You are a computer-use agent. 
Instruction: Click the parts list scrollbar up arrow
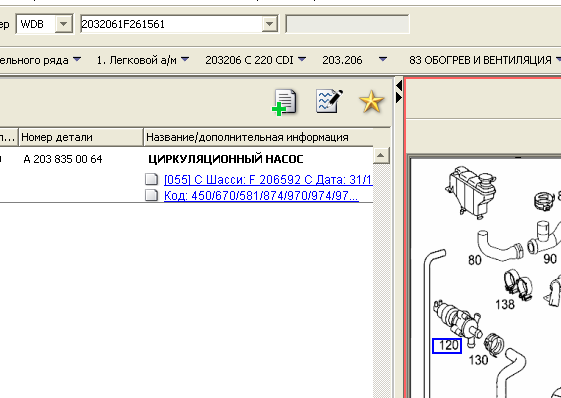(x=381, y=156)
